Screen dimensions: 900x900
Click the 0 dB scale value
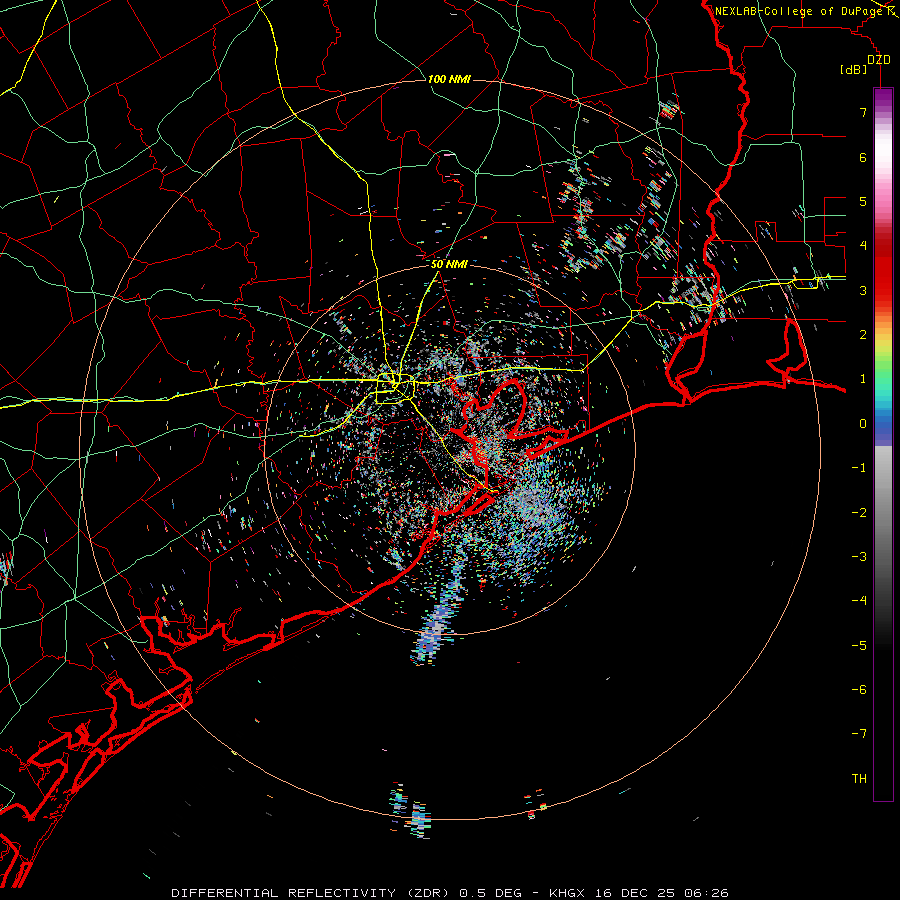(x=863, y=423)
